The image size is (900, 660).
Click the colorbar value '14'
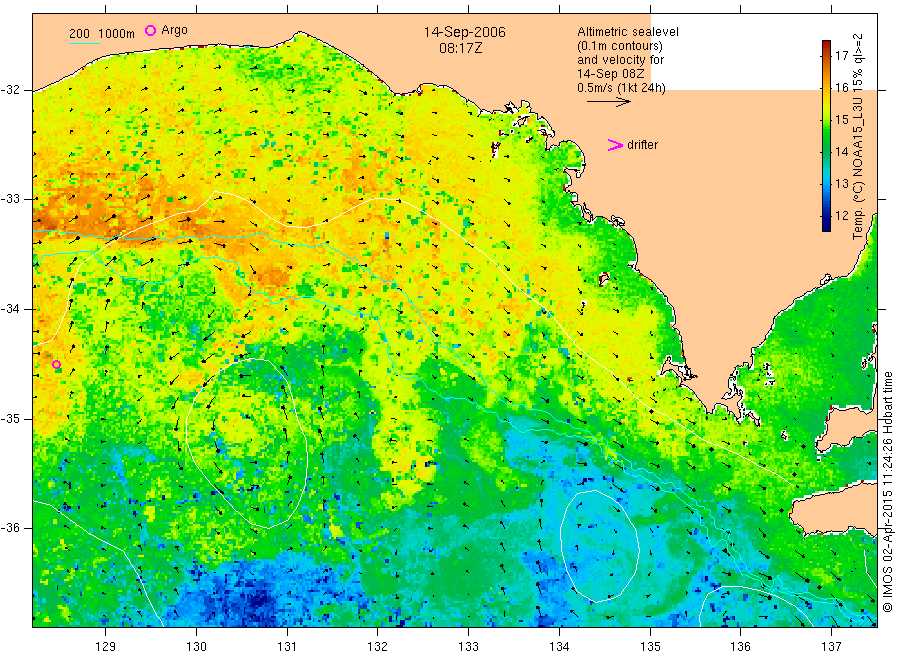pos(841,152)
